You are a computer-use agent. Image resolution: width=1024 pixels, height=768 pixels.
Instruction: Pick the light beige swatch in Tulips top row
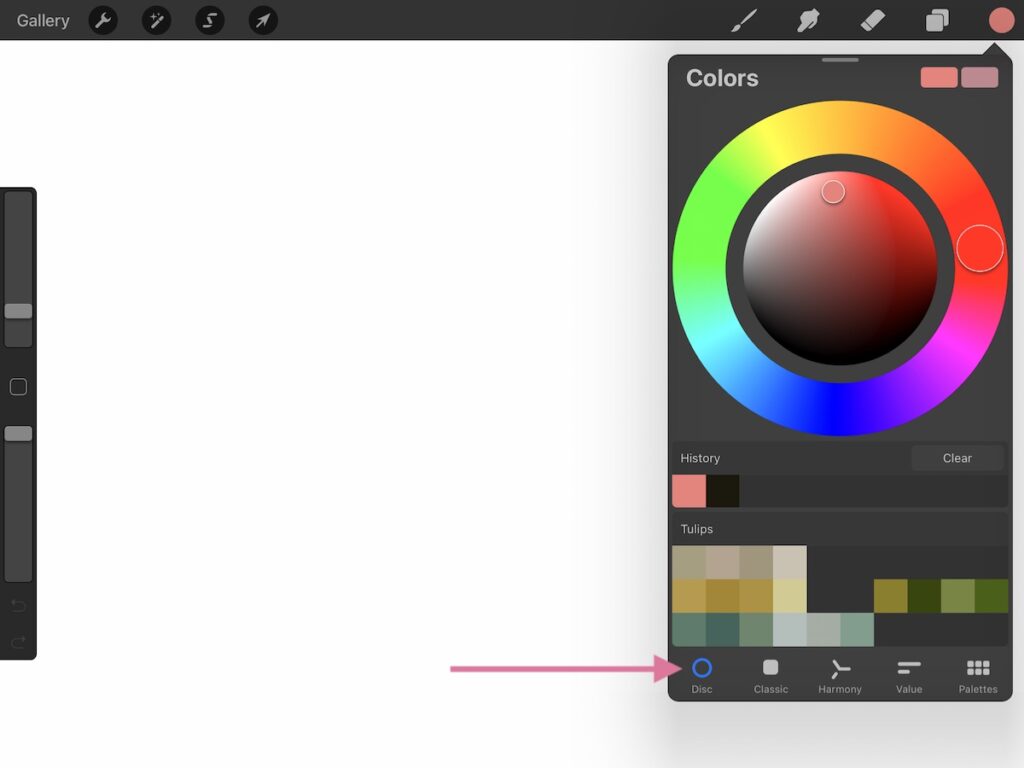pyautogui.click(x=790, y=562)
